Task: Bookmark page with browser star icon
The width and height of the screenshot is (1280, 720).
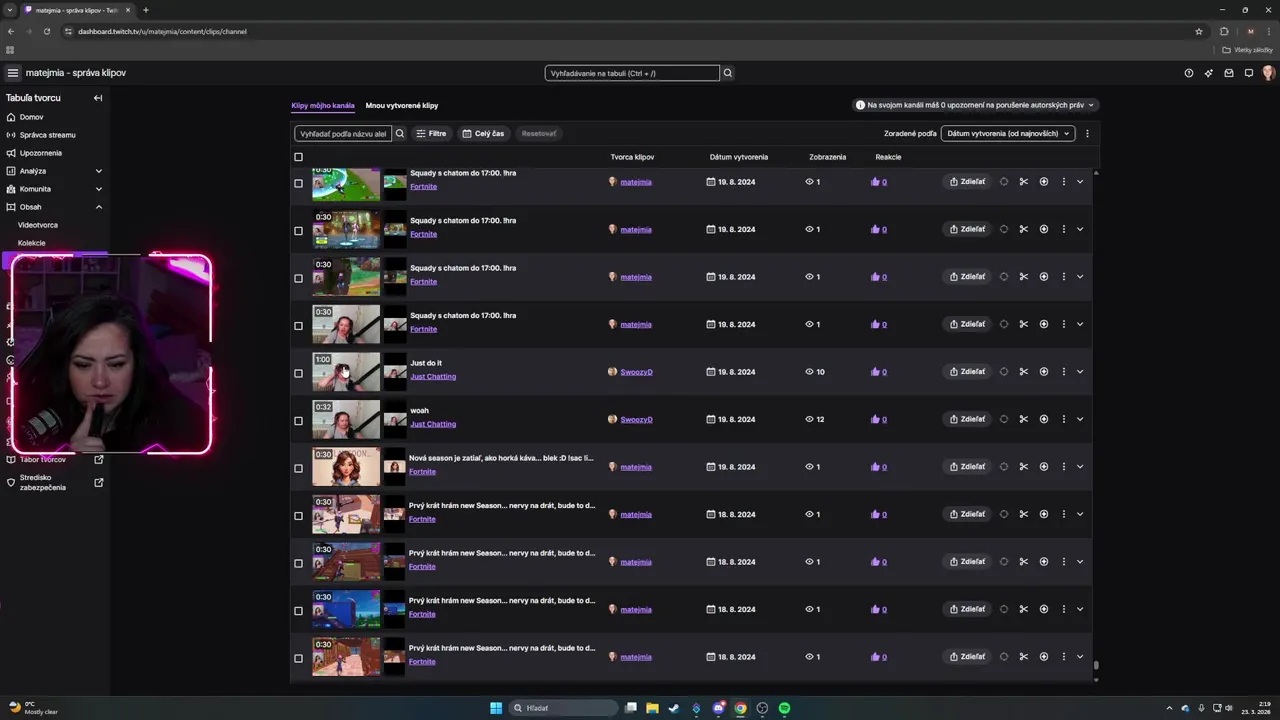Action: tap(1199, 31)
